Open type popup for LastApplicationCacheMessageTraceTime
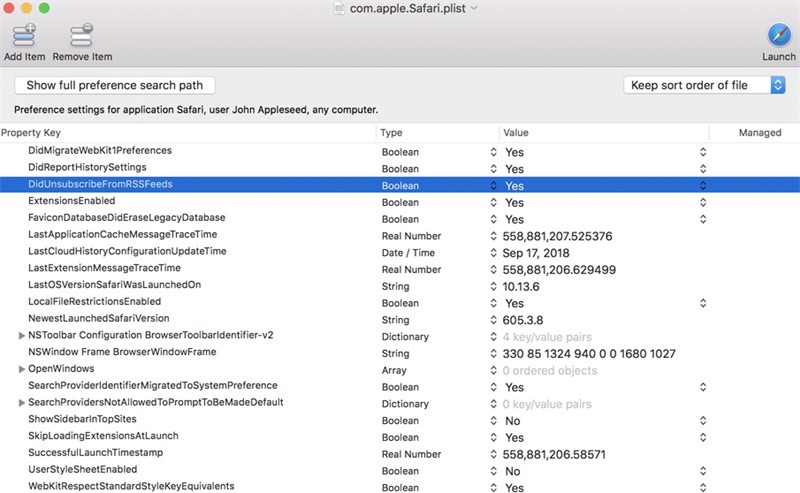 coord(493,236)
